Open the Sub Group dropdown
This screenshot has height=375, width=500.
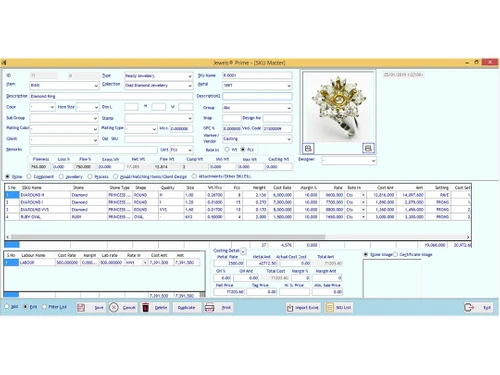click(x=95, y=118)
